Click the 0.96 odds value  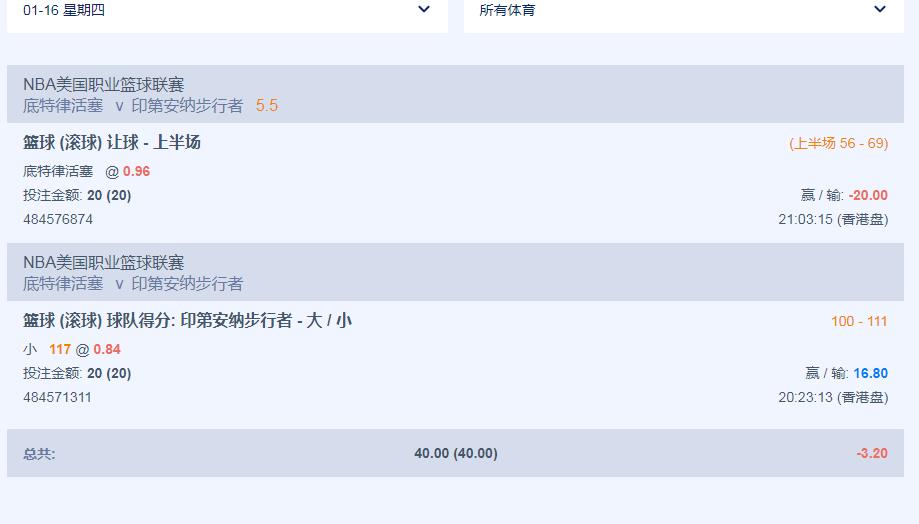pyautogui.click(x=137, y=171)
